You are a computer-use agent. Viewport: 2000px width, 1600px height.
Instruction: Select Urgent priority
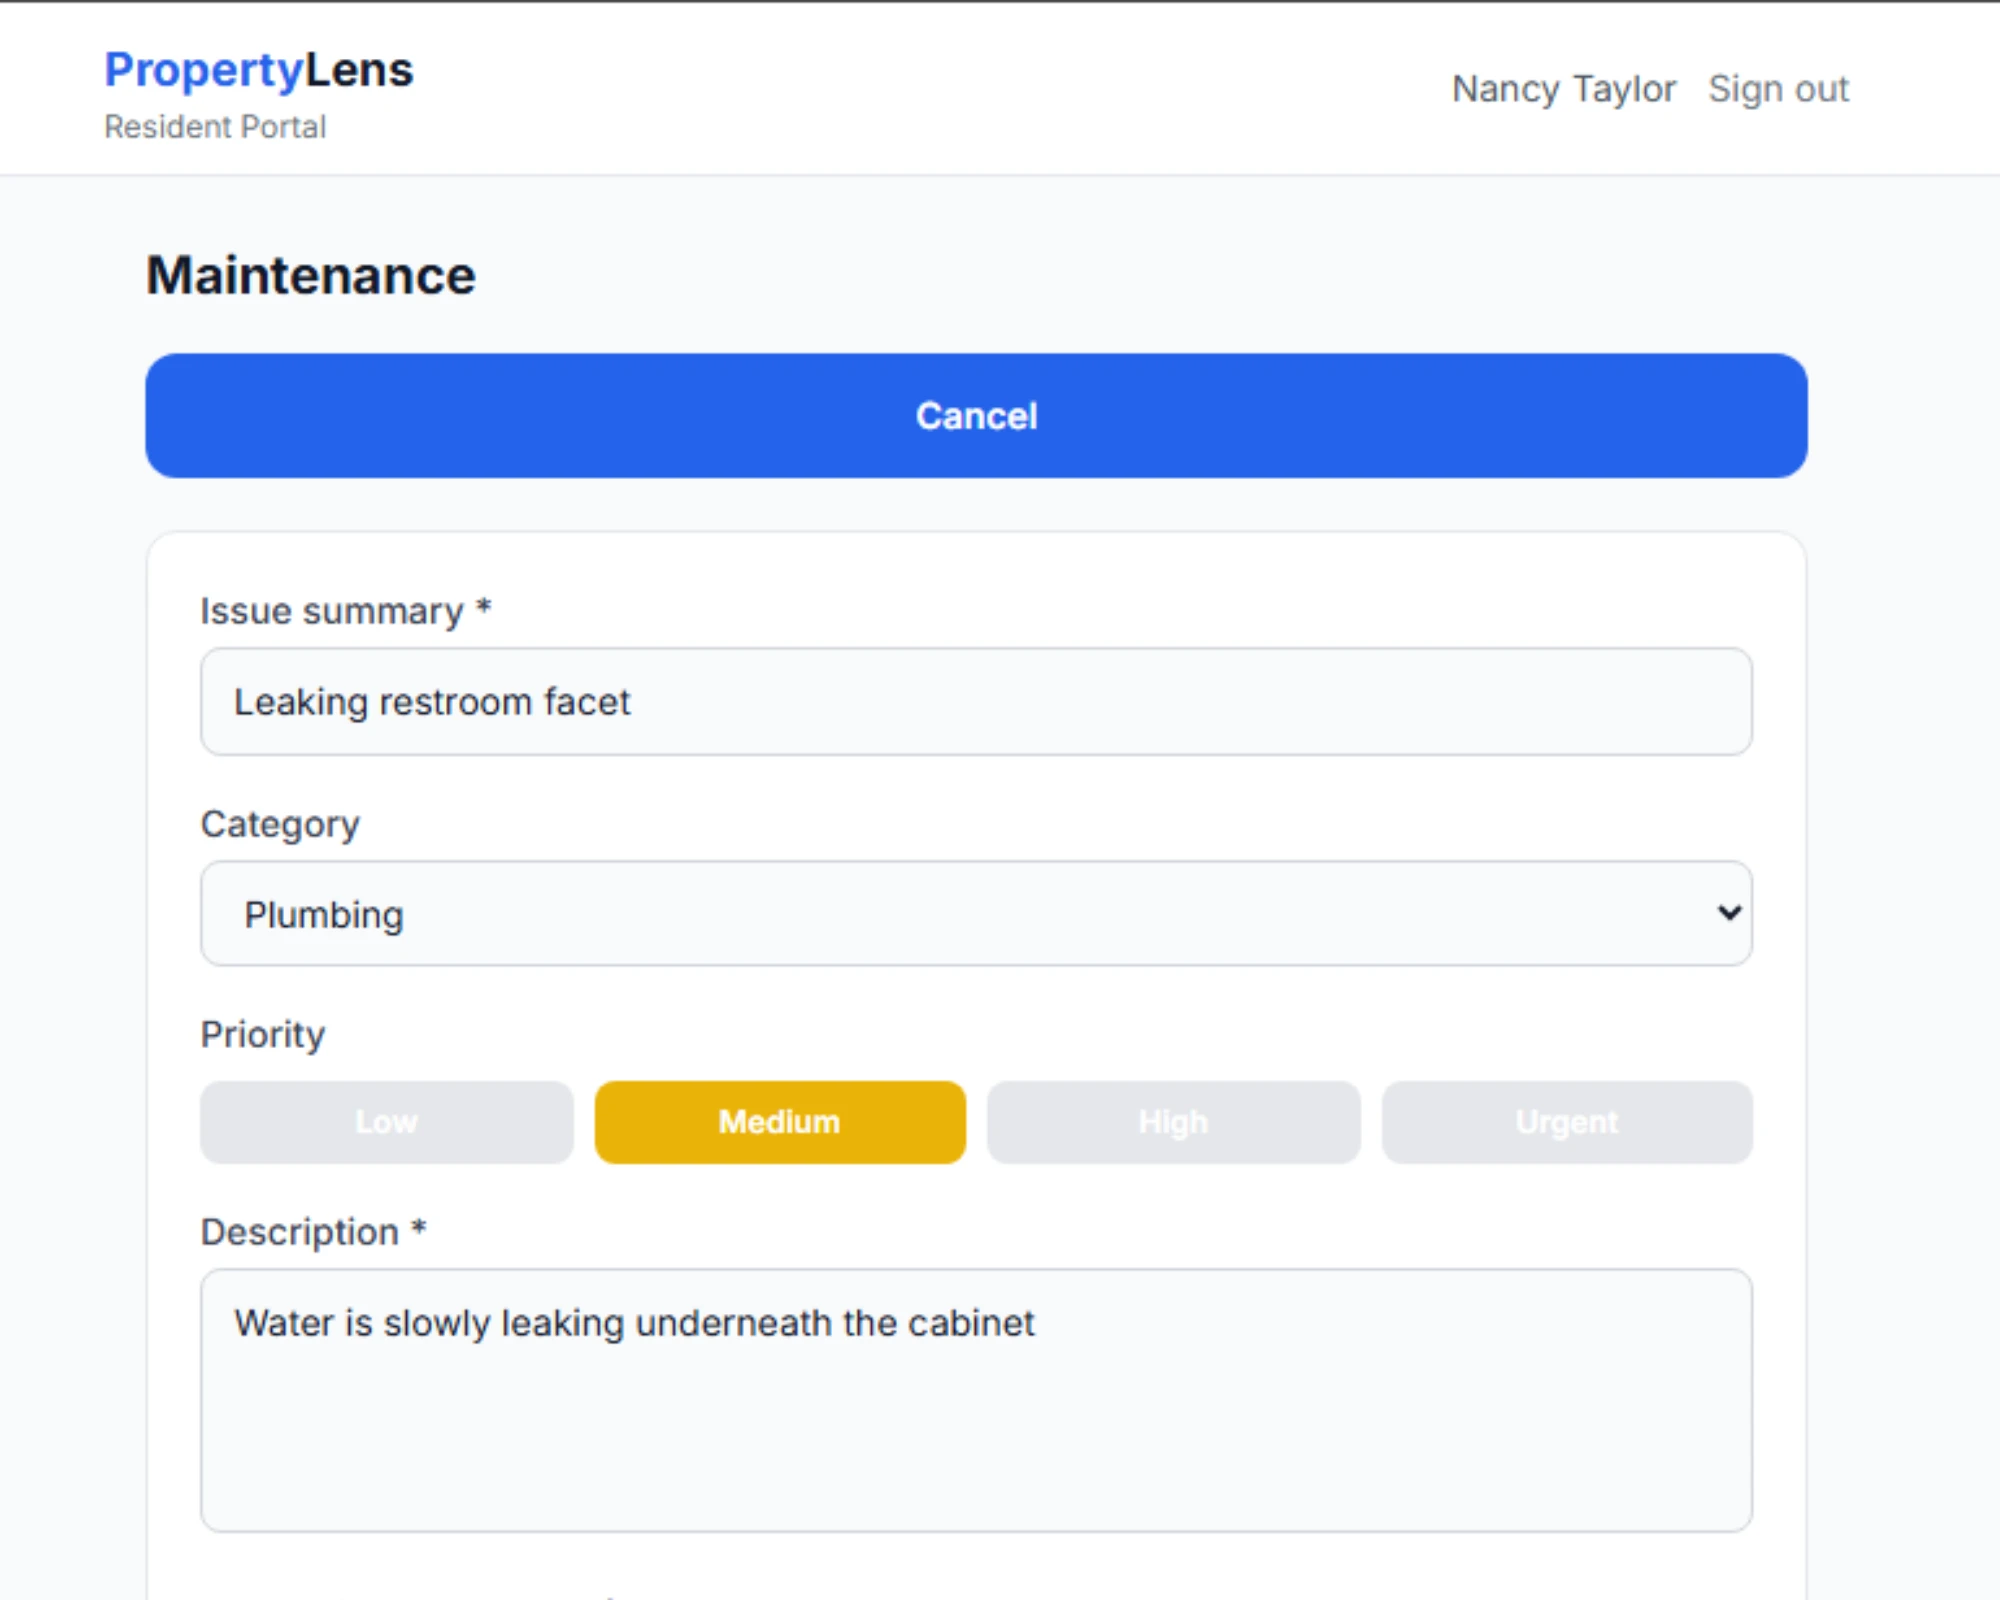[1567, 1122]
